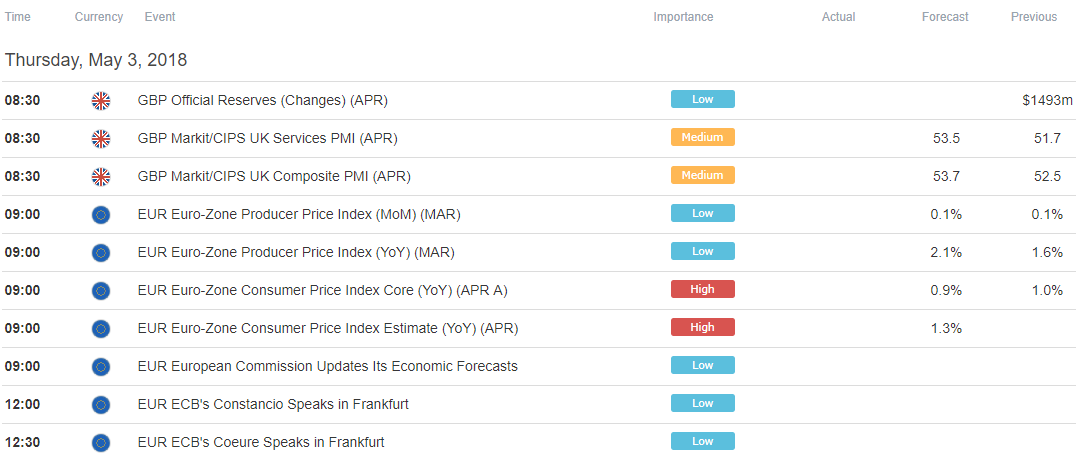
Task: Click EU flag icon for Producer Price Index (YoY)
Action: (101, 252)
